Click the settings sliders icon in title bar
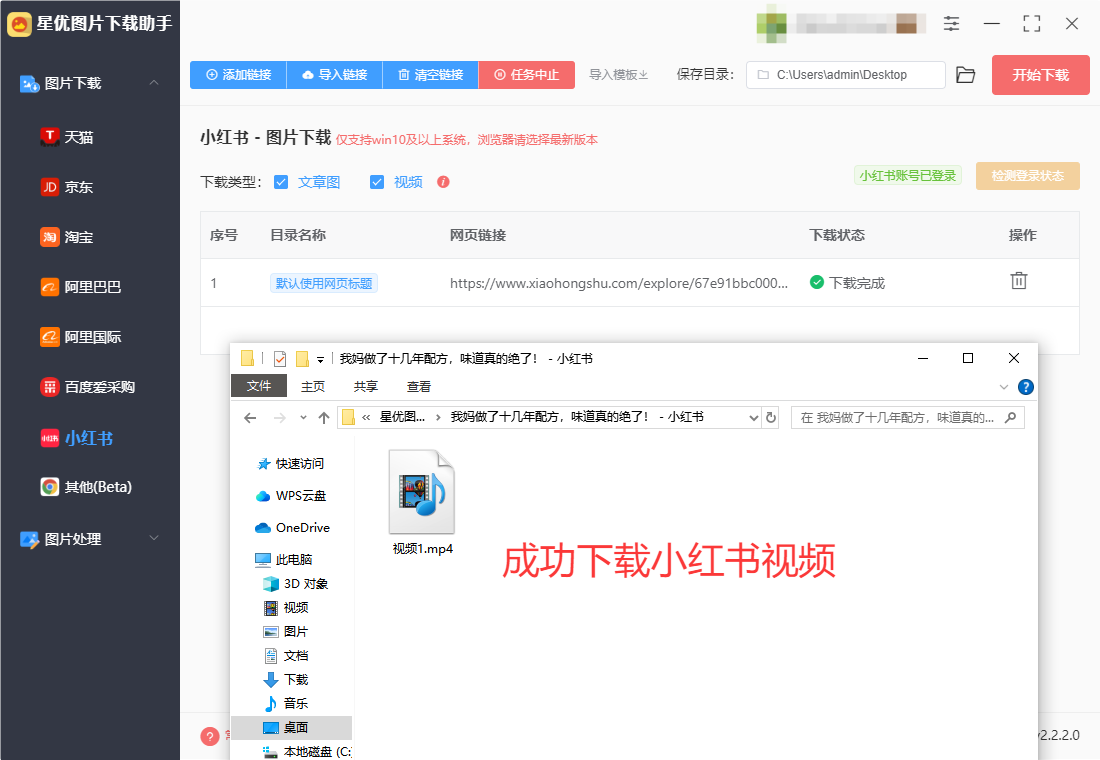 coord(951,24)
